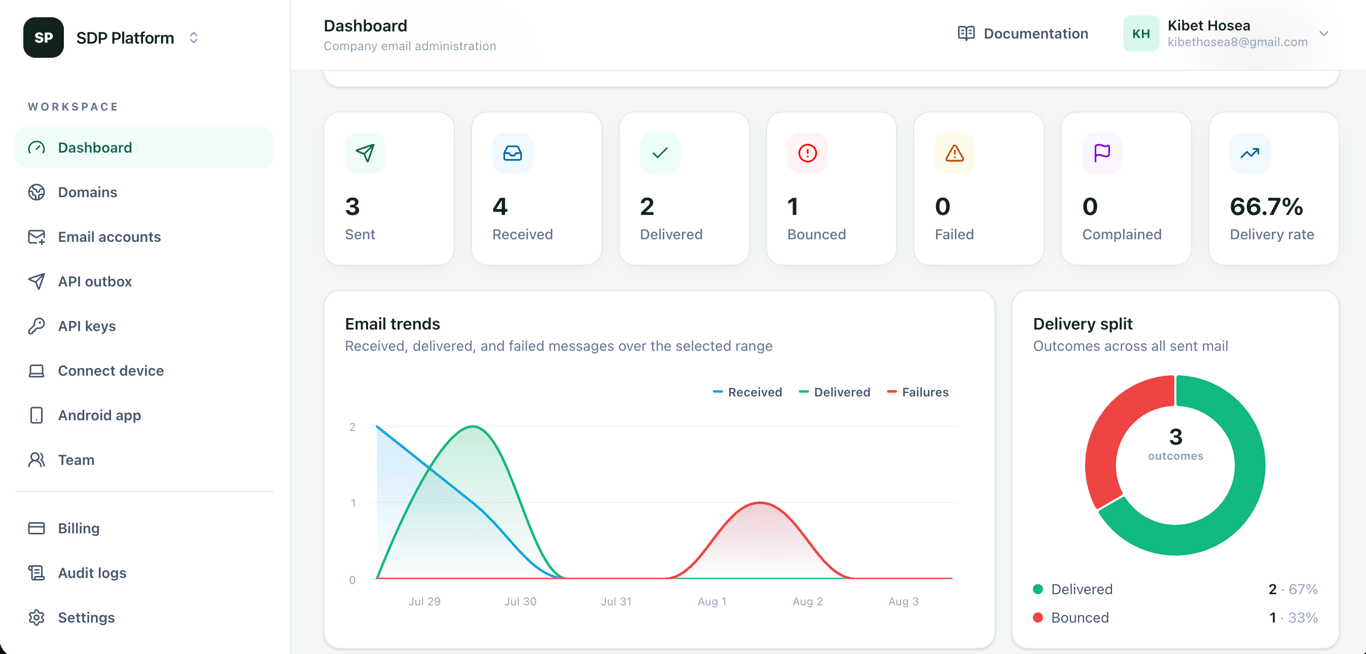The width and height of the screenshot is (1366, 654).
Task: Click the Sent paper-plane icon
Action: click(x=365, y=153)
